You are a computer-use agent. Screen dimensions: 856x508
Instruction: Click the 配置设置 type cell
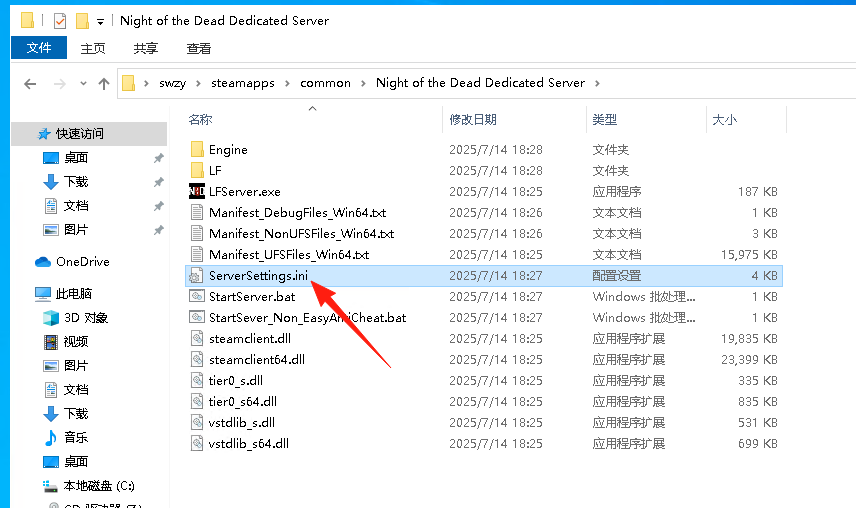click(617, 276)
